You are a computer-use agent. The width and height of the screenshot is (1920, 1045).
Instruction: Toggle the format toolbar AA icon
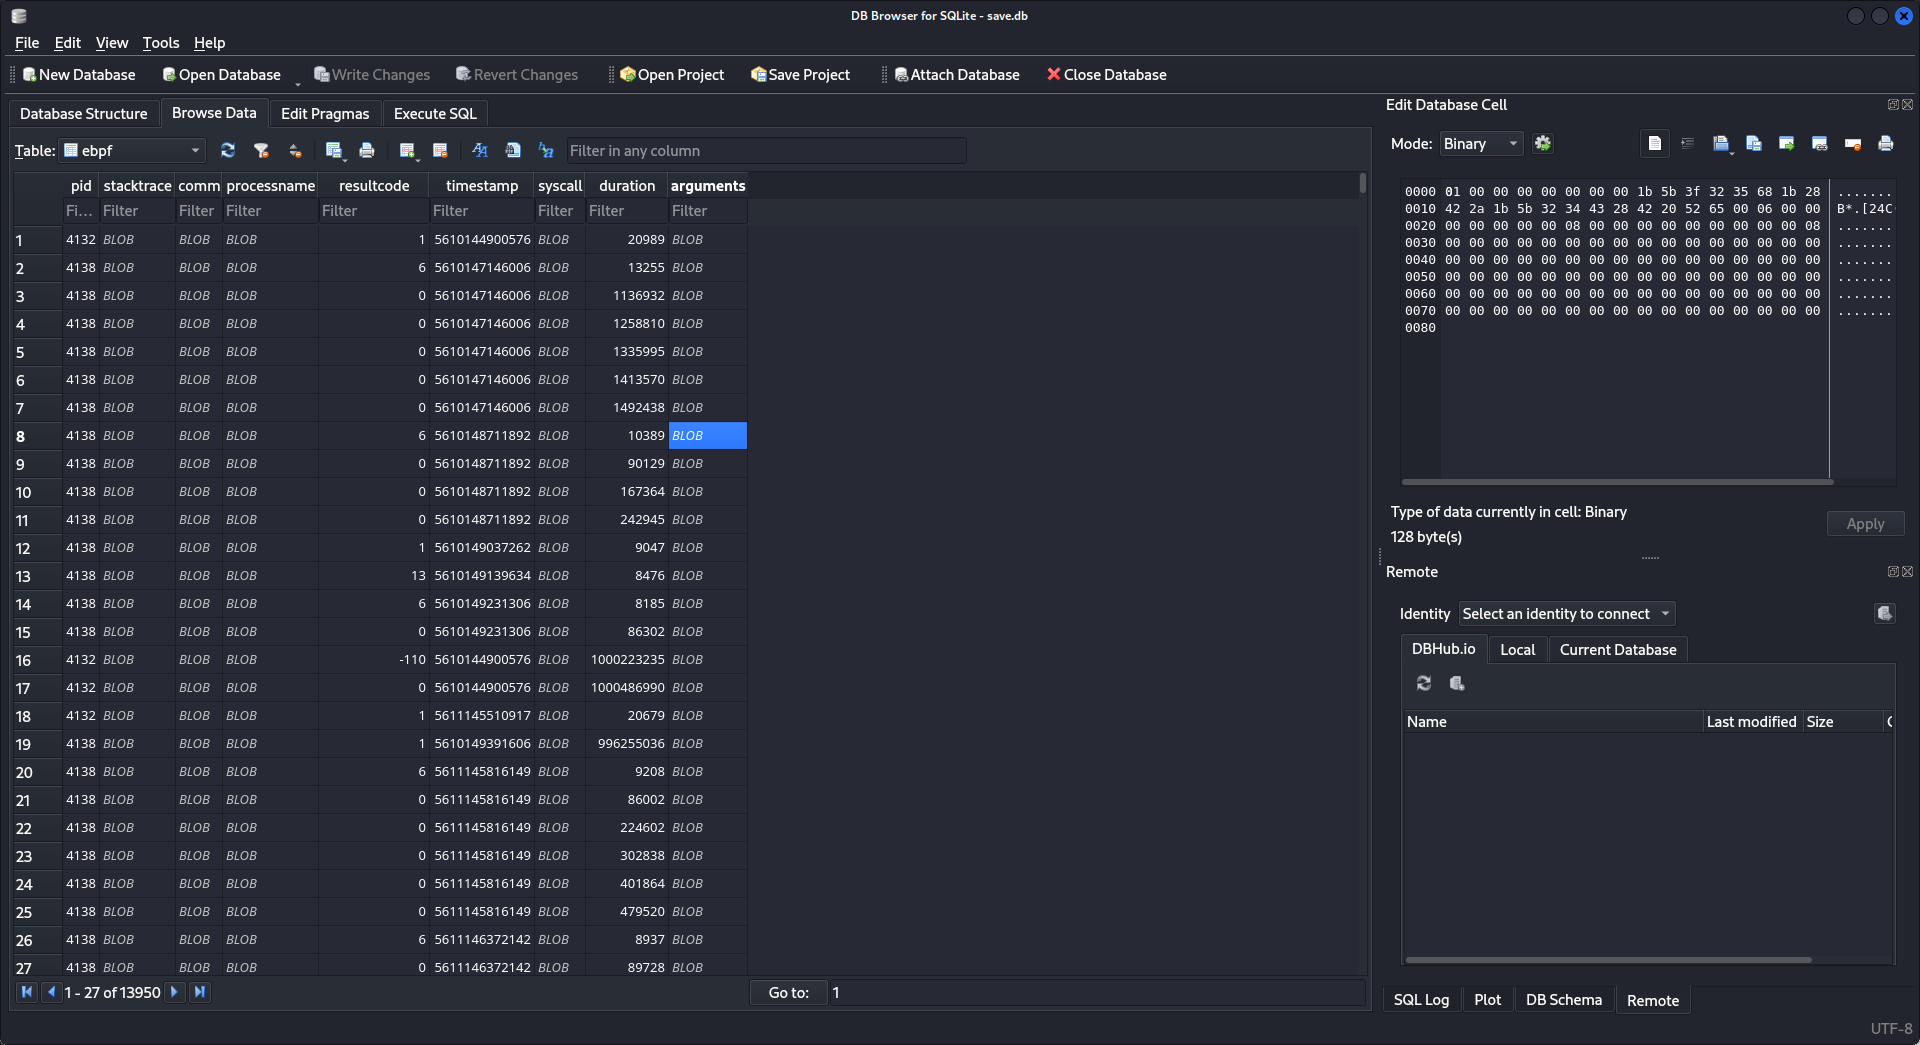click(x=480, y=150)
